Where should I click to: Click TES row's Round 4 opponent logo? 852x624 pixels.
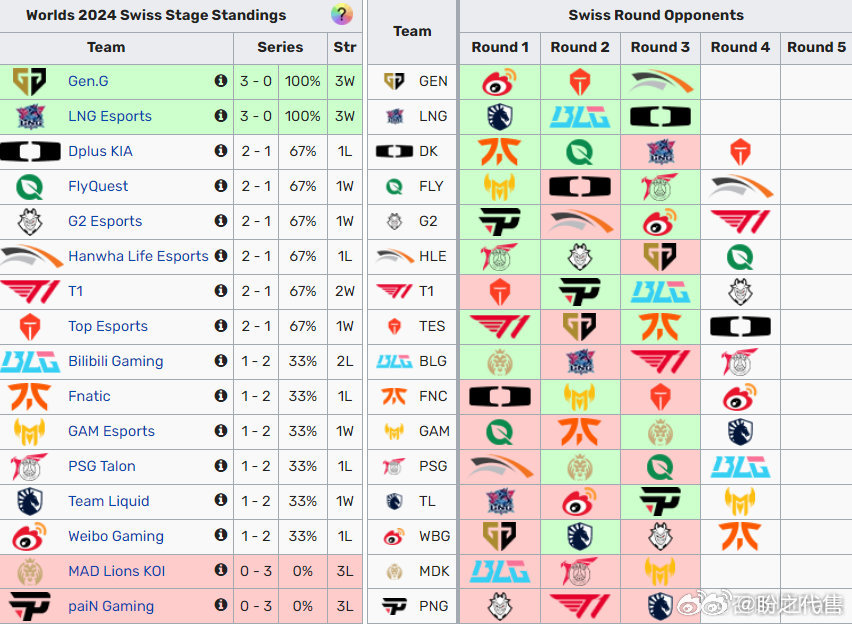point(740,326)
